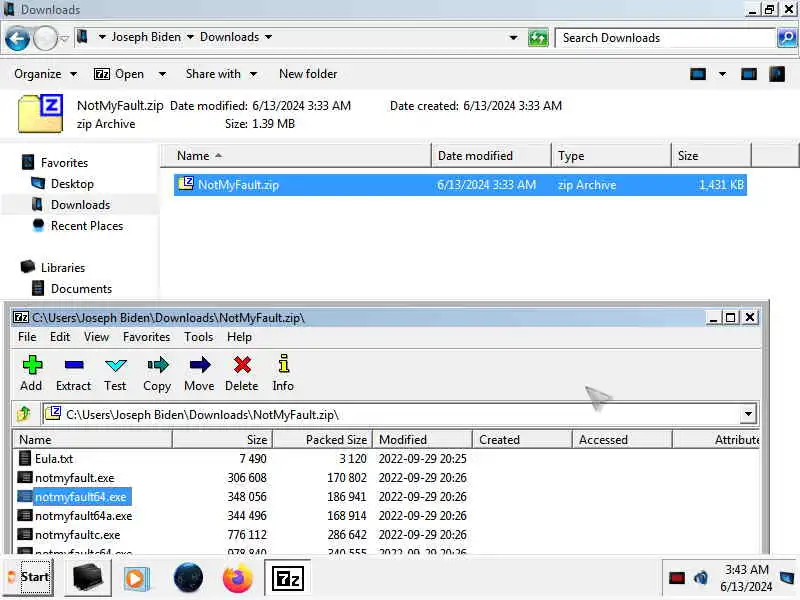The height and width of the screenshot is (600, 800).
Task: Launch Windows Media Player from taskbar
Action: coord(136,578)
